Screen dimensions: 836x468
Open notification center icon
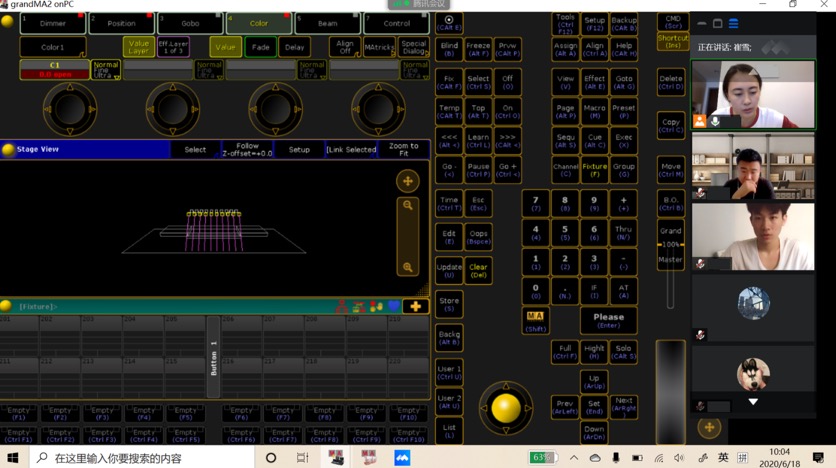[x=818, y=457]
